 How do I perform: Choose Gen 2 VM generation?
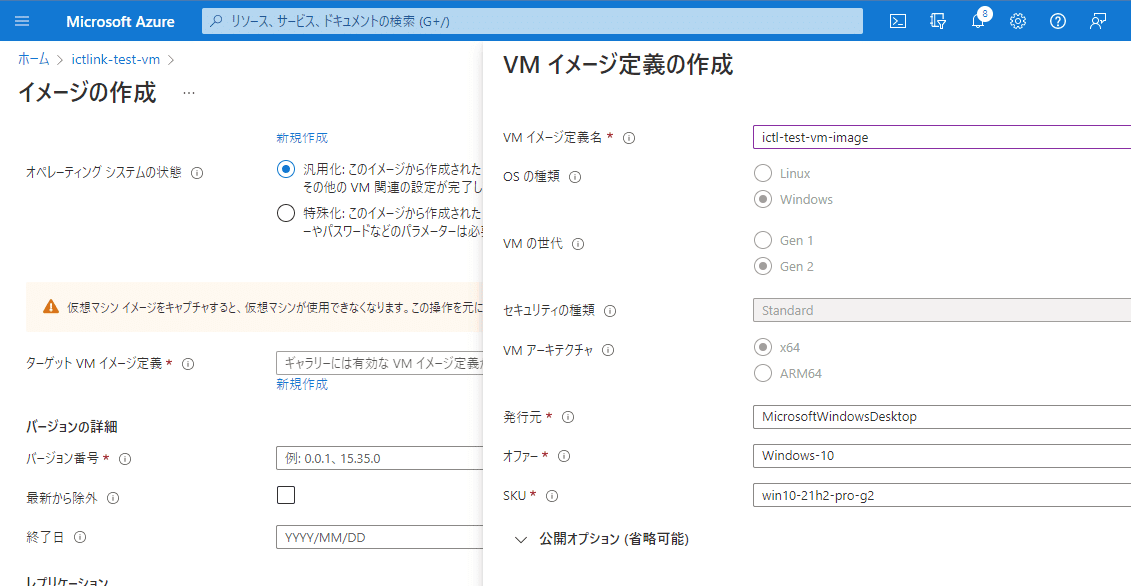pos(762,266)
